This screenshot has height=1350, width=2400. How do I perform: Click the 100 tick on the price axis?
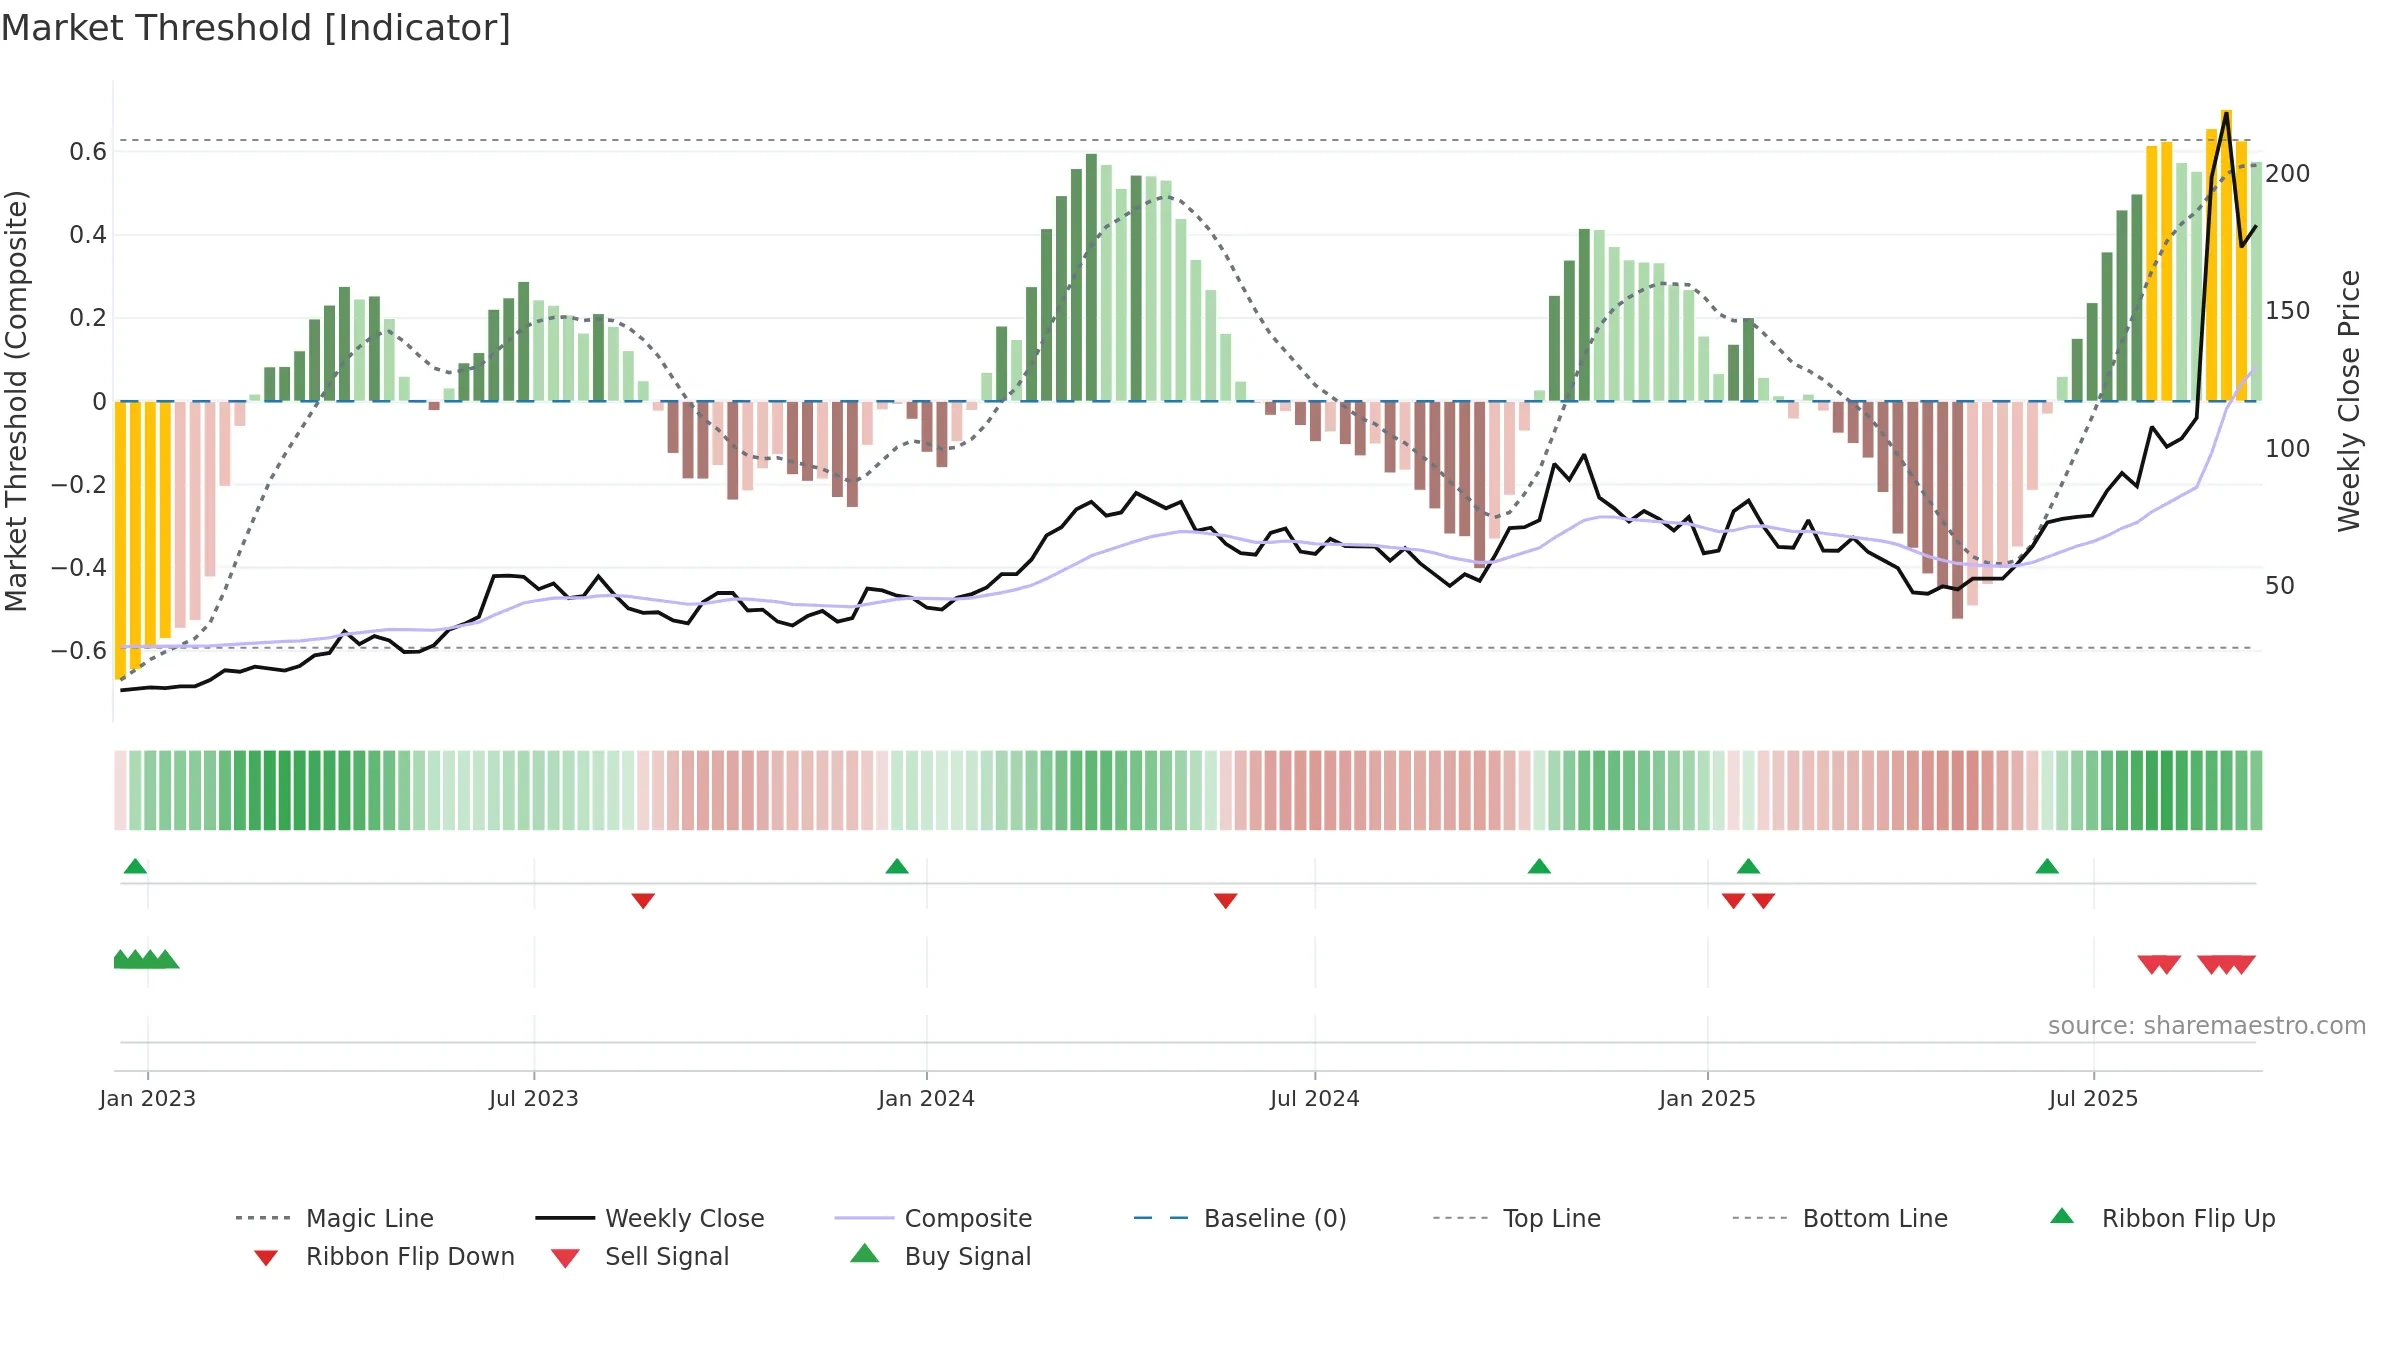(2288, 448)
